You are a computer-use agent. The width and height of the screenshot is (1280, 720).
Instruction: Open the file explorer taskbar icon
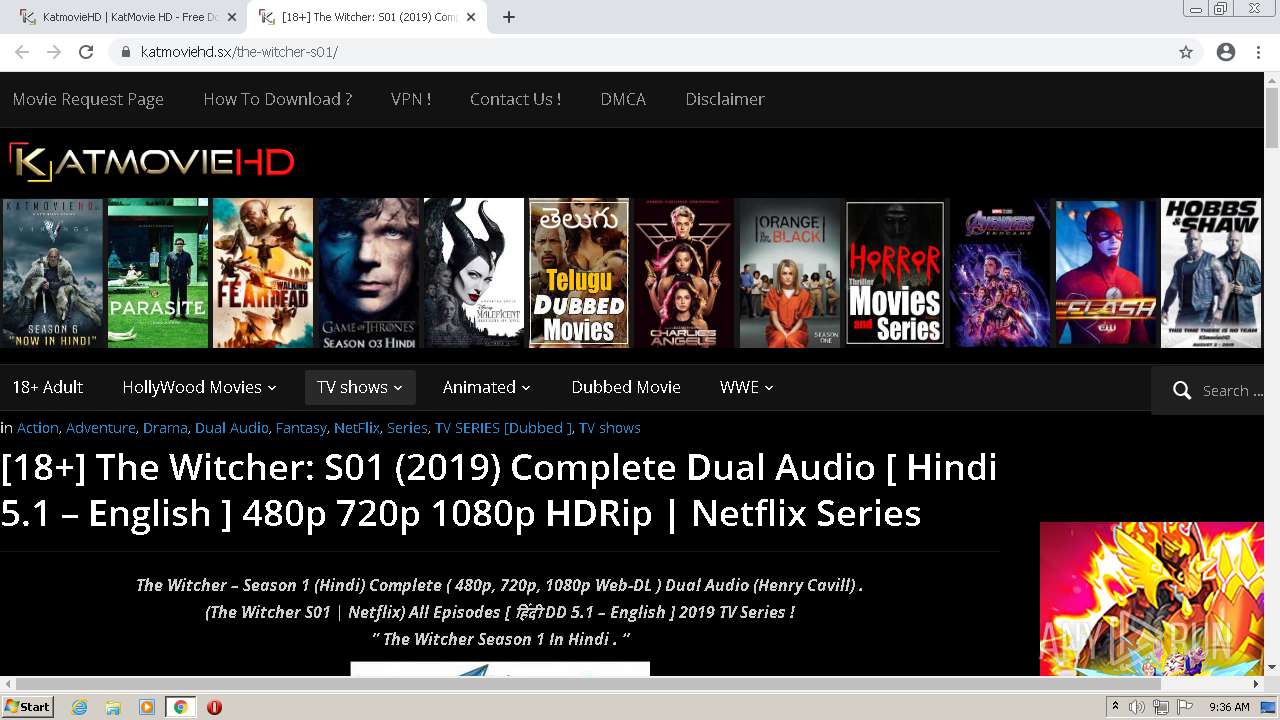pyautogui.click(x=113, y=707)
